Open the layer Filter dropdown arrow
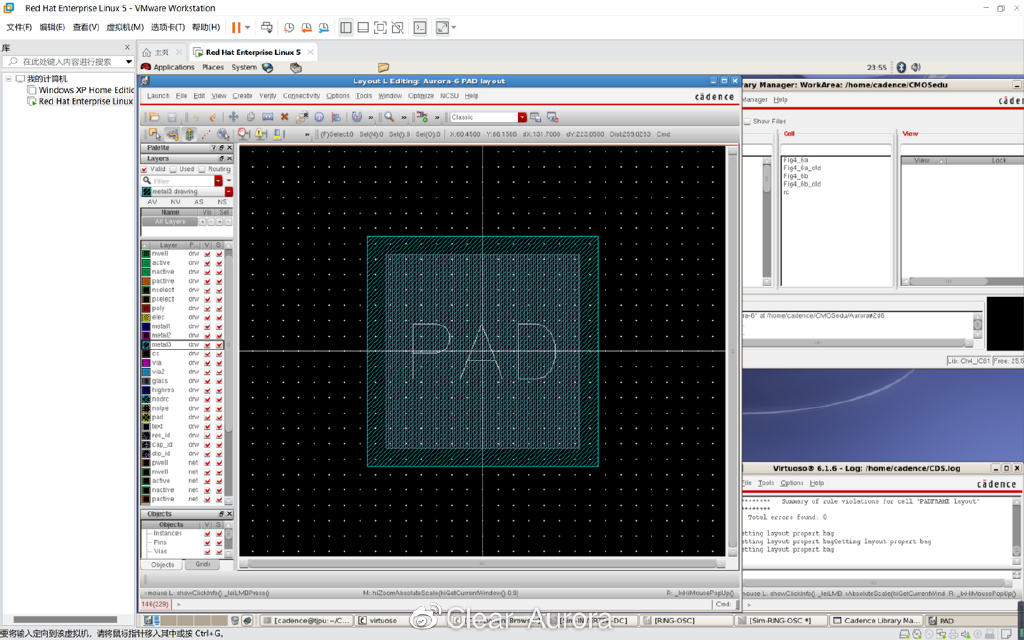The height and width of the screenshot is (640, 1024). [x=218, y=180]
